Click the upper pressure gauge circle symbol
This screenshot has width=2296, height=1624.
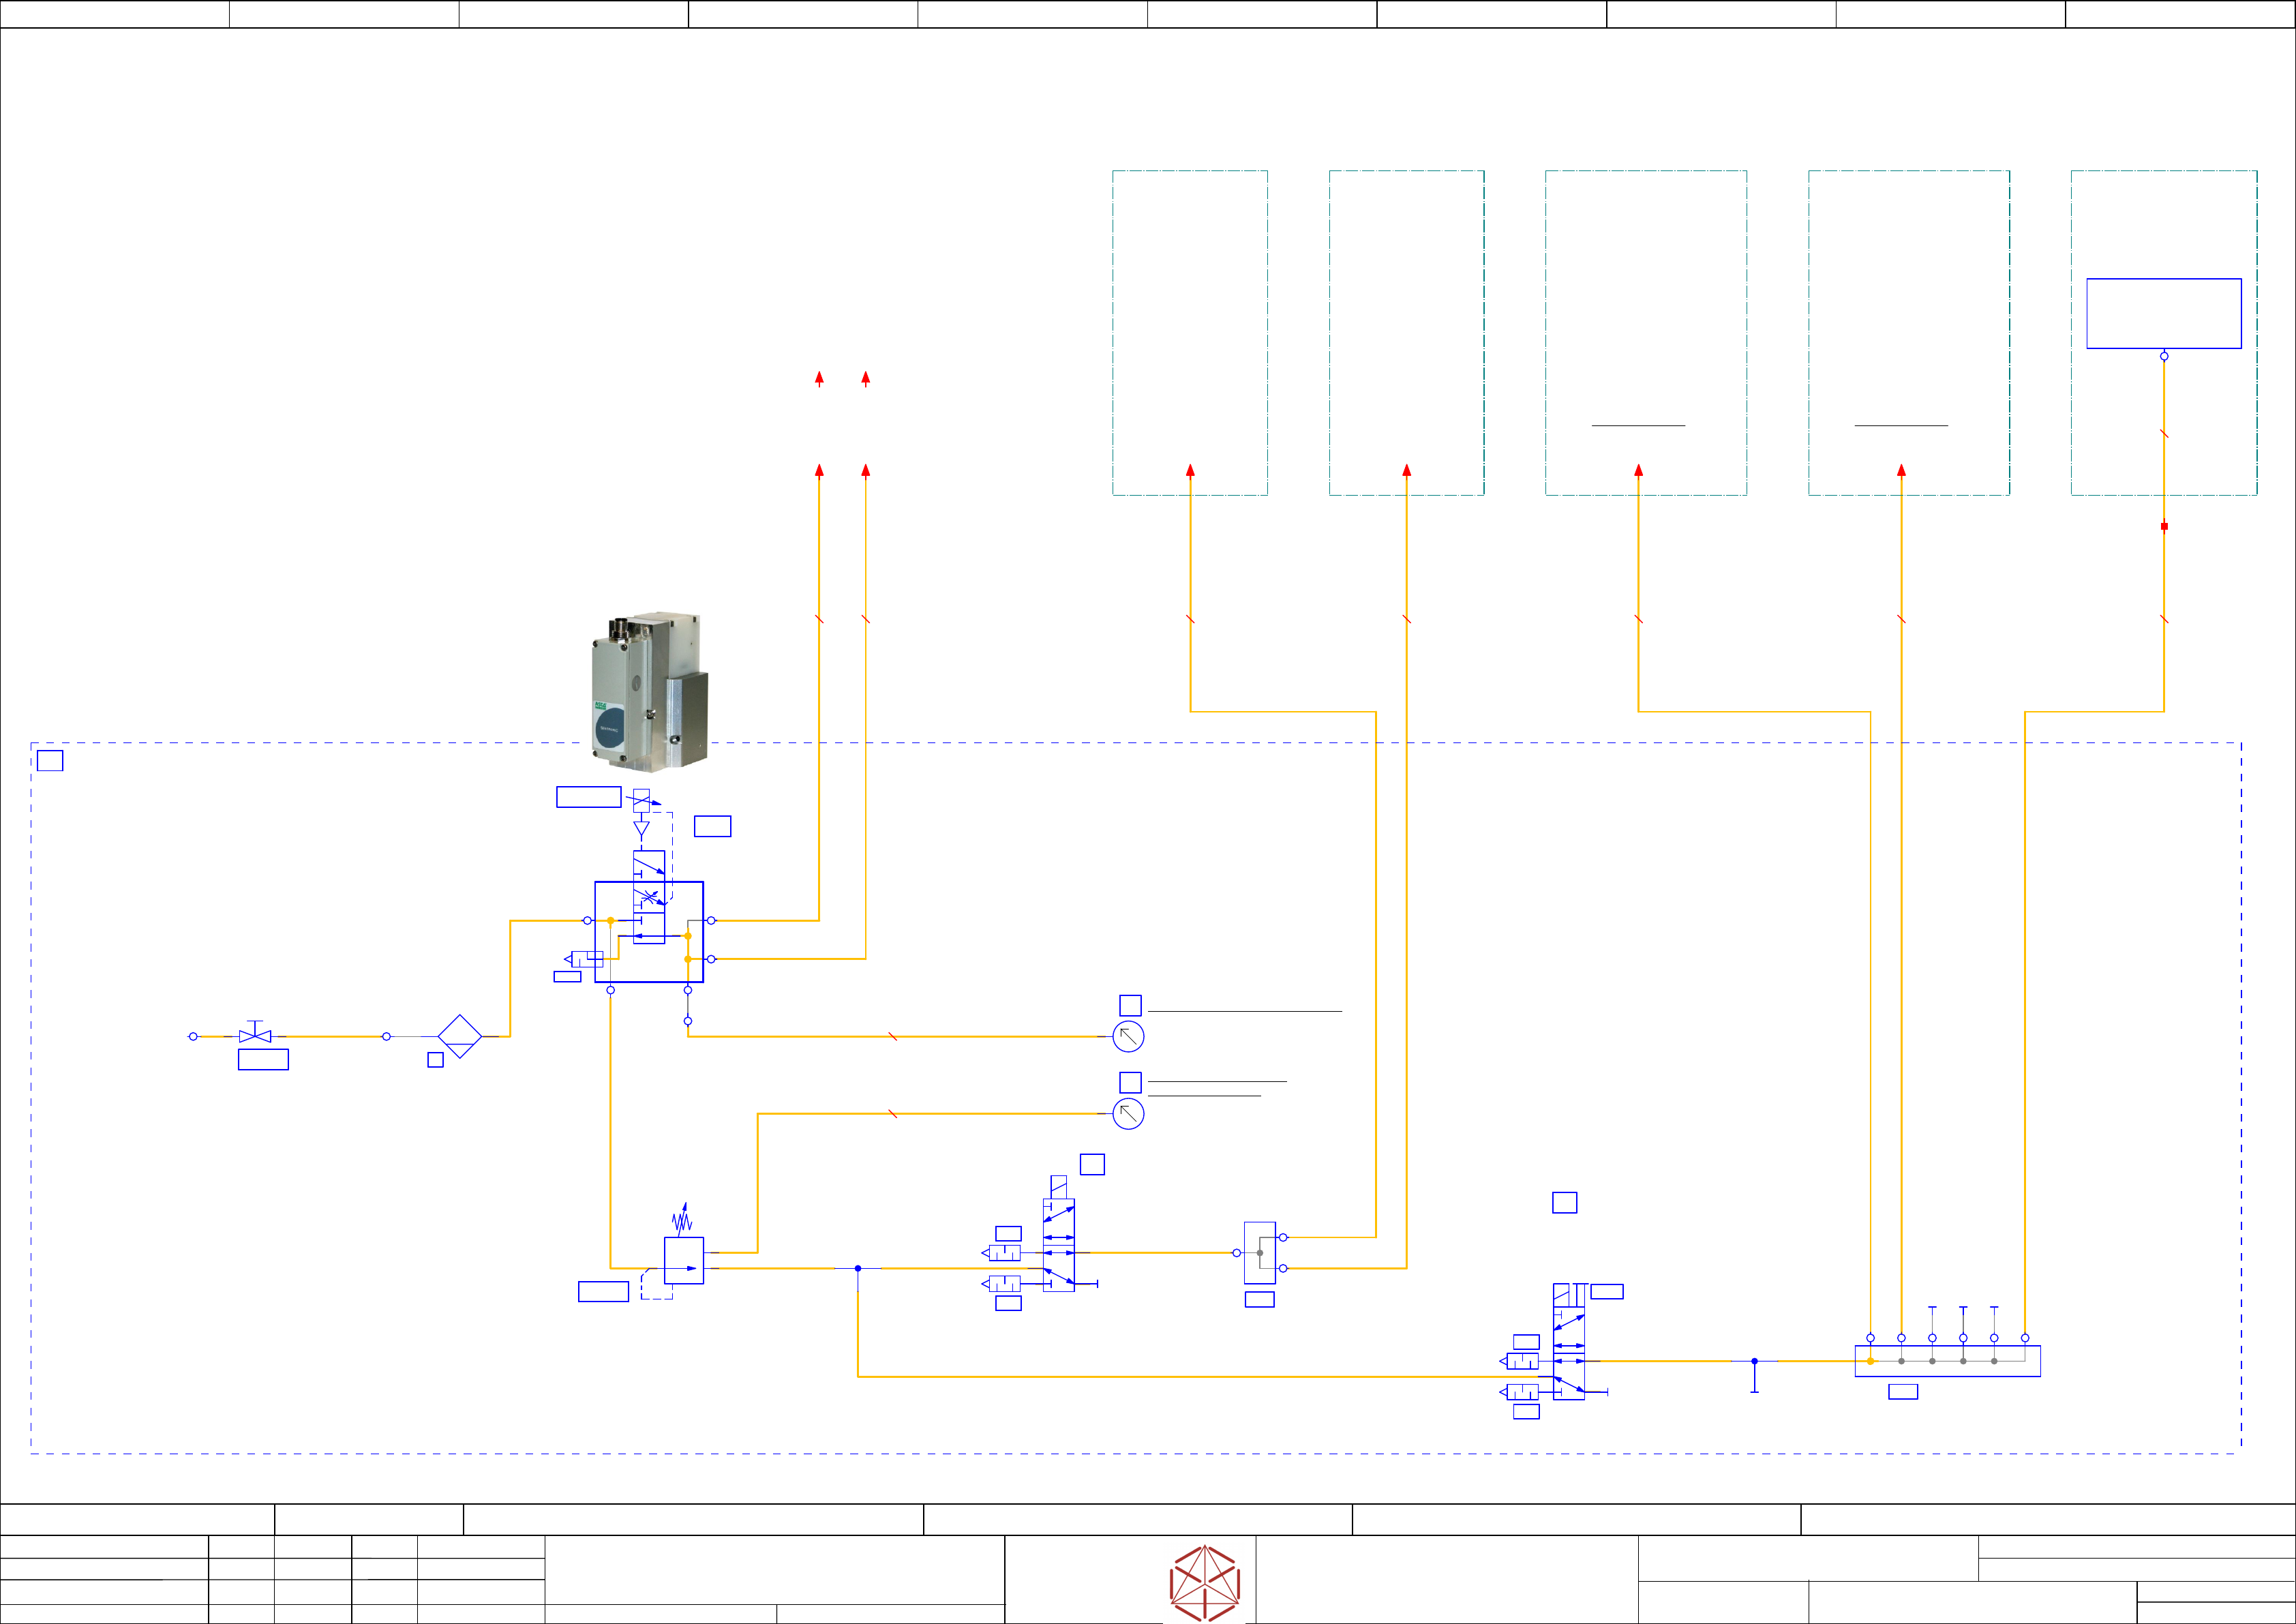pos(1128,1037)
